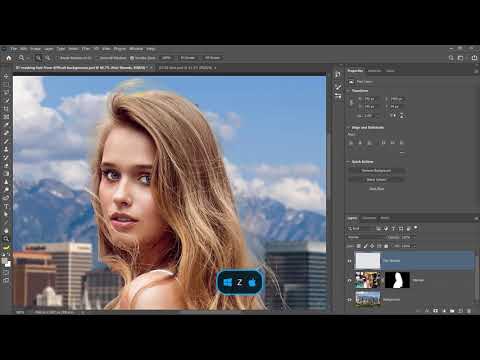
Task: Open the Image menu
Action: click(x=35, y=49)
